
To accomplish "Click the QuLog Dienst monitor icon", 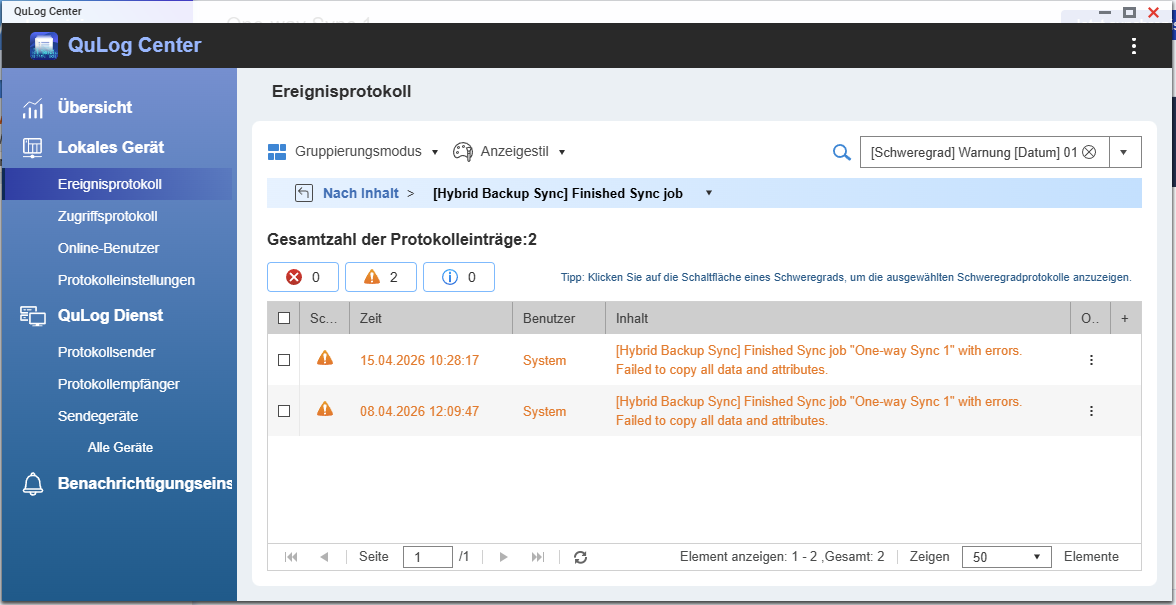I will click(32, 316).
